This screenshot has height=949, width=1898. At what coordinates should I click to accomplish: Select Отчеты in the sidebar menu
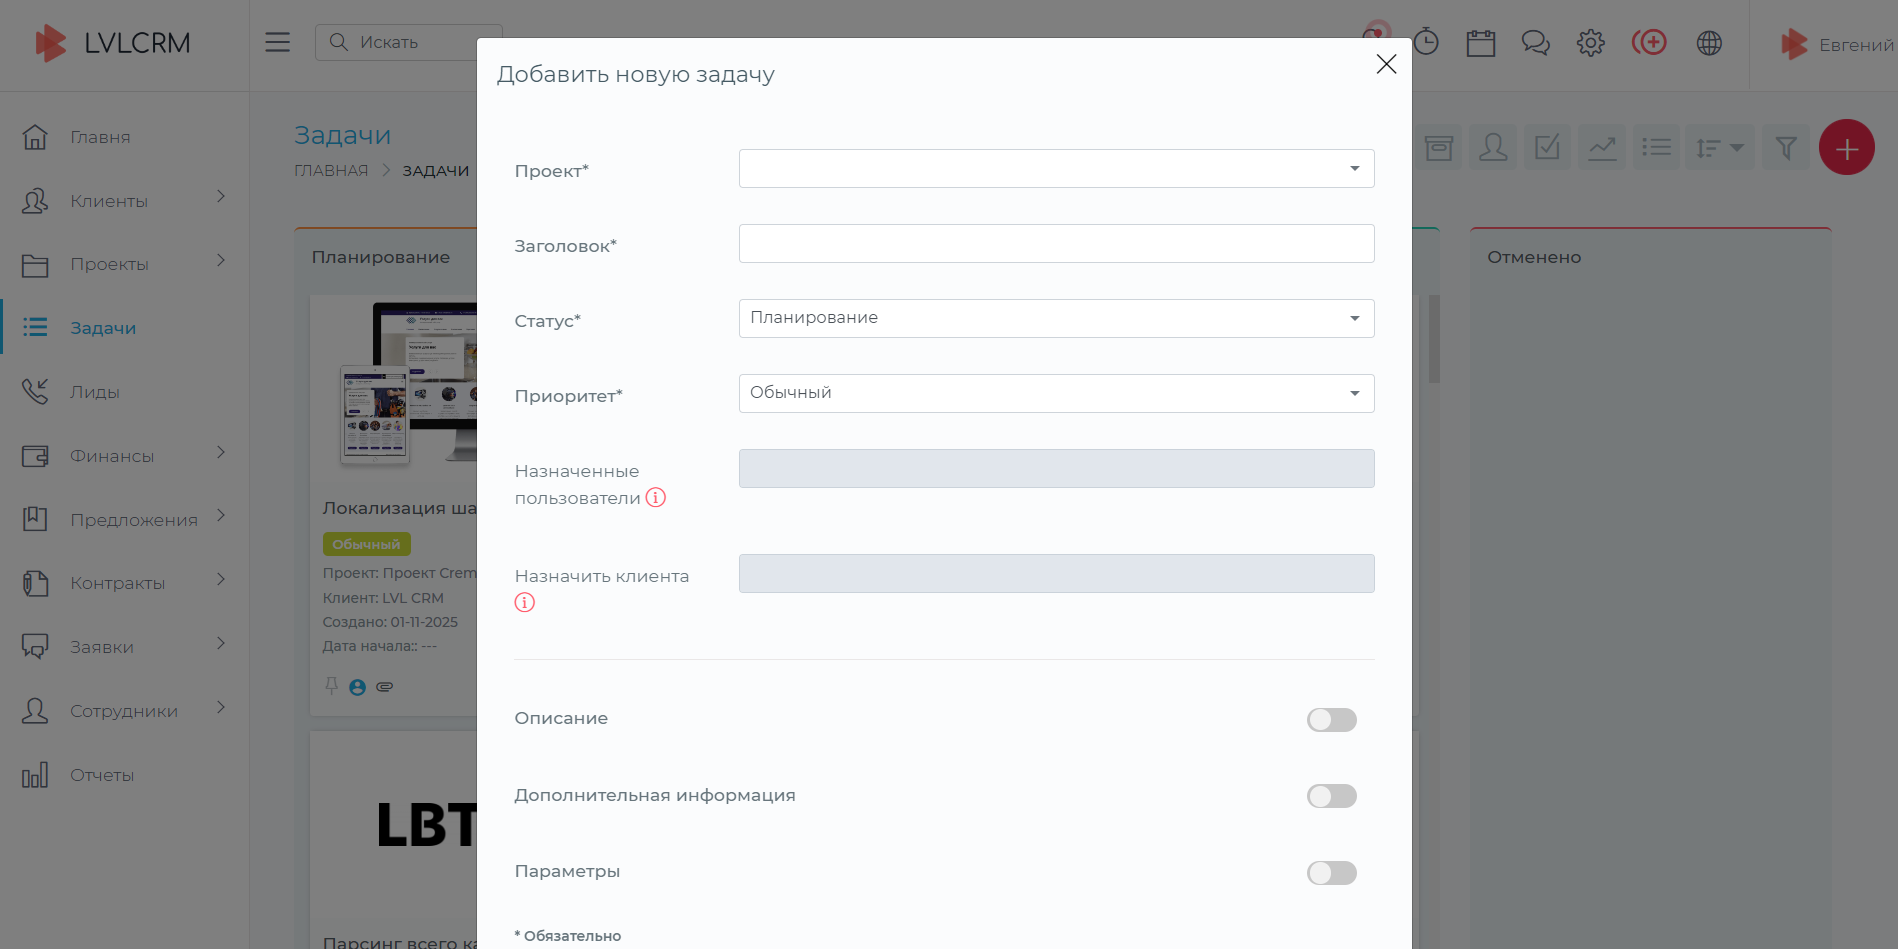pos(102,775)
